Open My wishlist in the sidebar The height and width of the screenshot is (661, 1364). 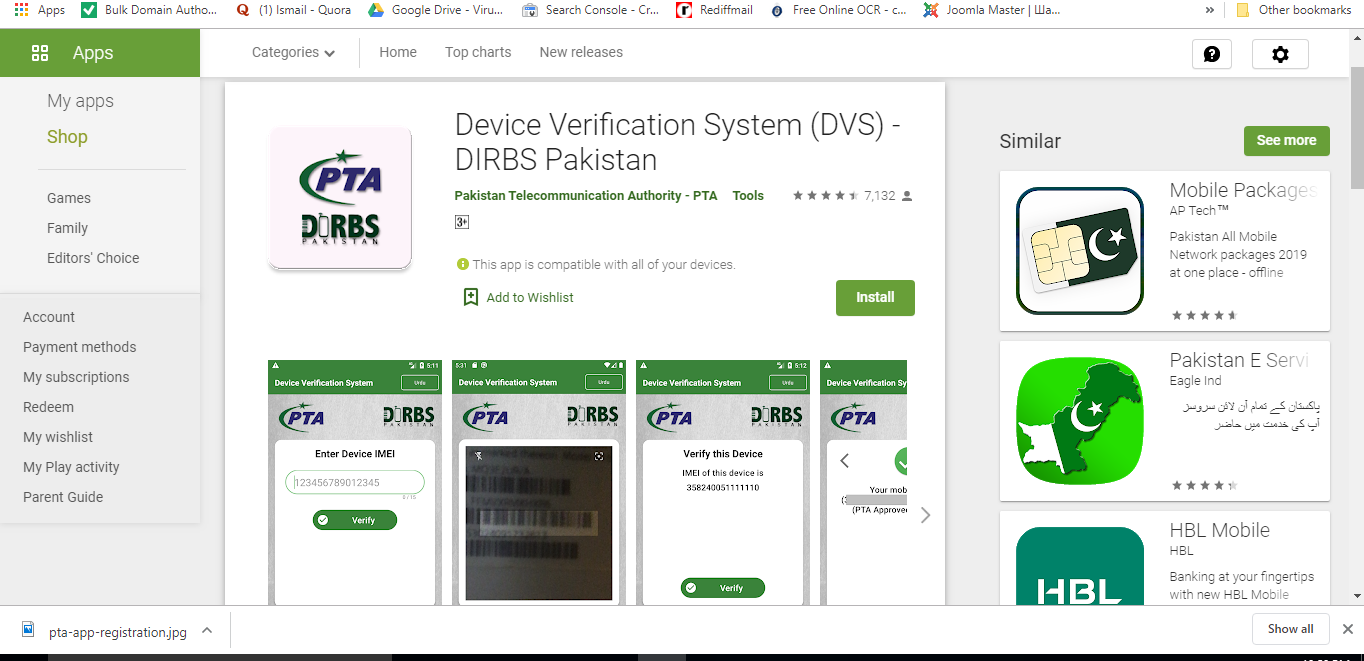58,437
